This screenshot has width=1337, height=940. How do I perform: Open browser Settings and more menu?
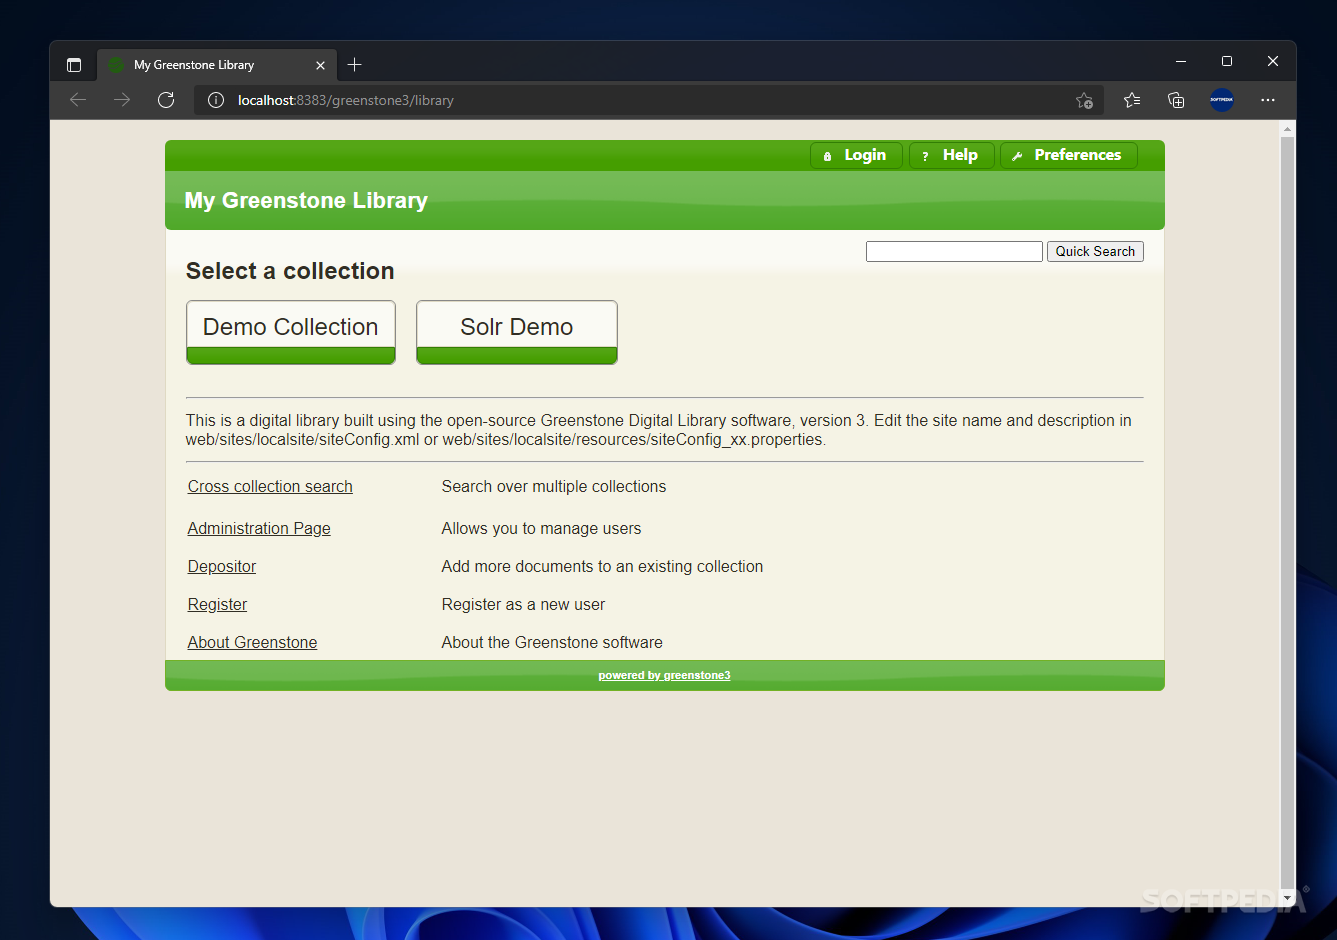1268,100
